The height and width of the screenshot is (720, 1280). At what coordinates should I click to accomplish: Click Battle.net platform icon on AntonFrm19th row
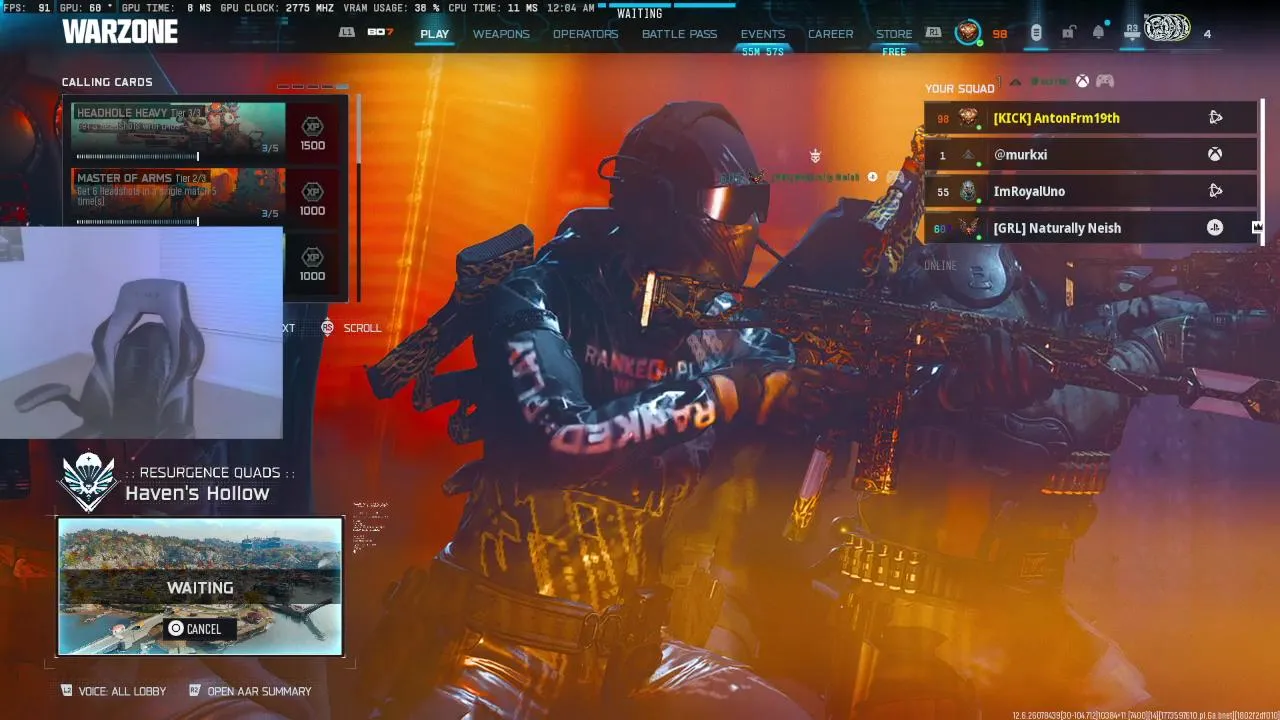(1215, 118)
